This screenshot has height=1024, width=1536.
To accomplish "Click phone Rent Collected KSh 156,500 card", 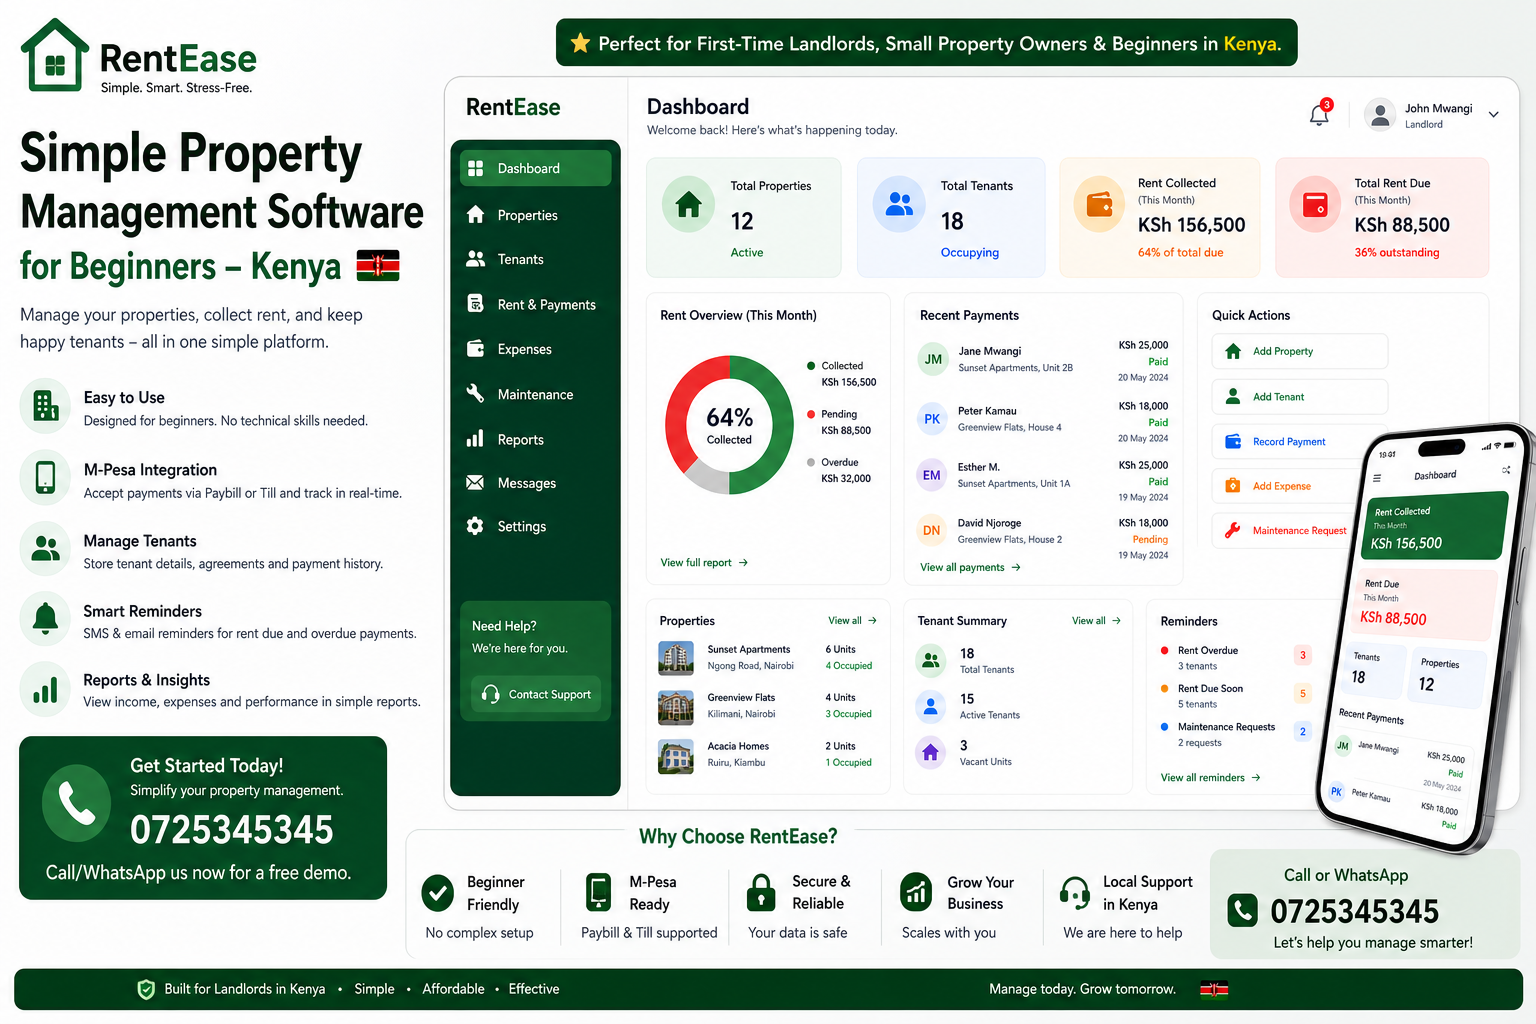I will pyautogui.click(x=1435, y=526).
